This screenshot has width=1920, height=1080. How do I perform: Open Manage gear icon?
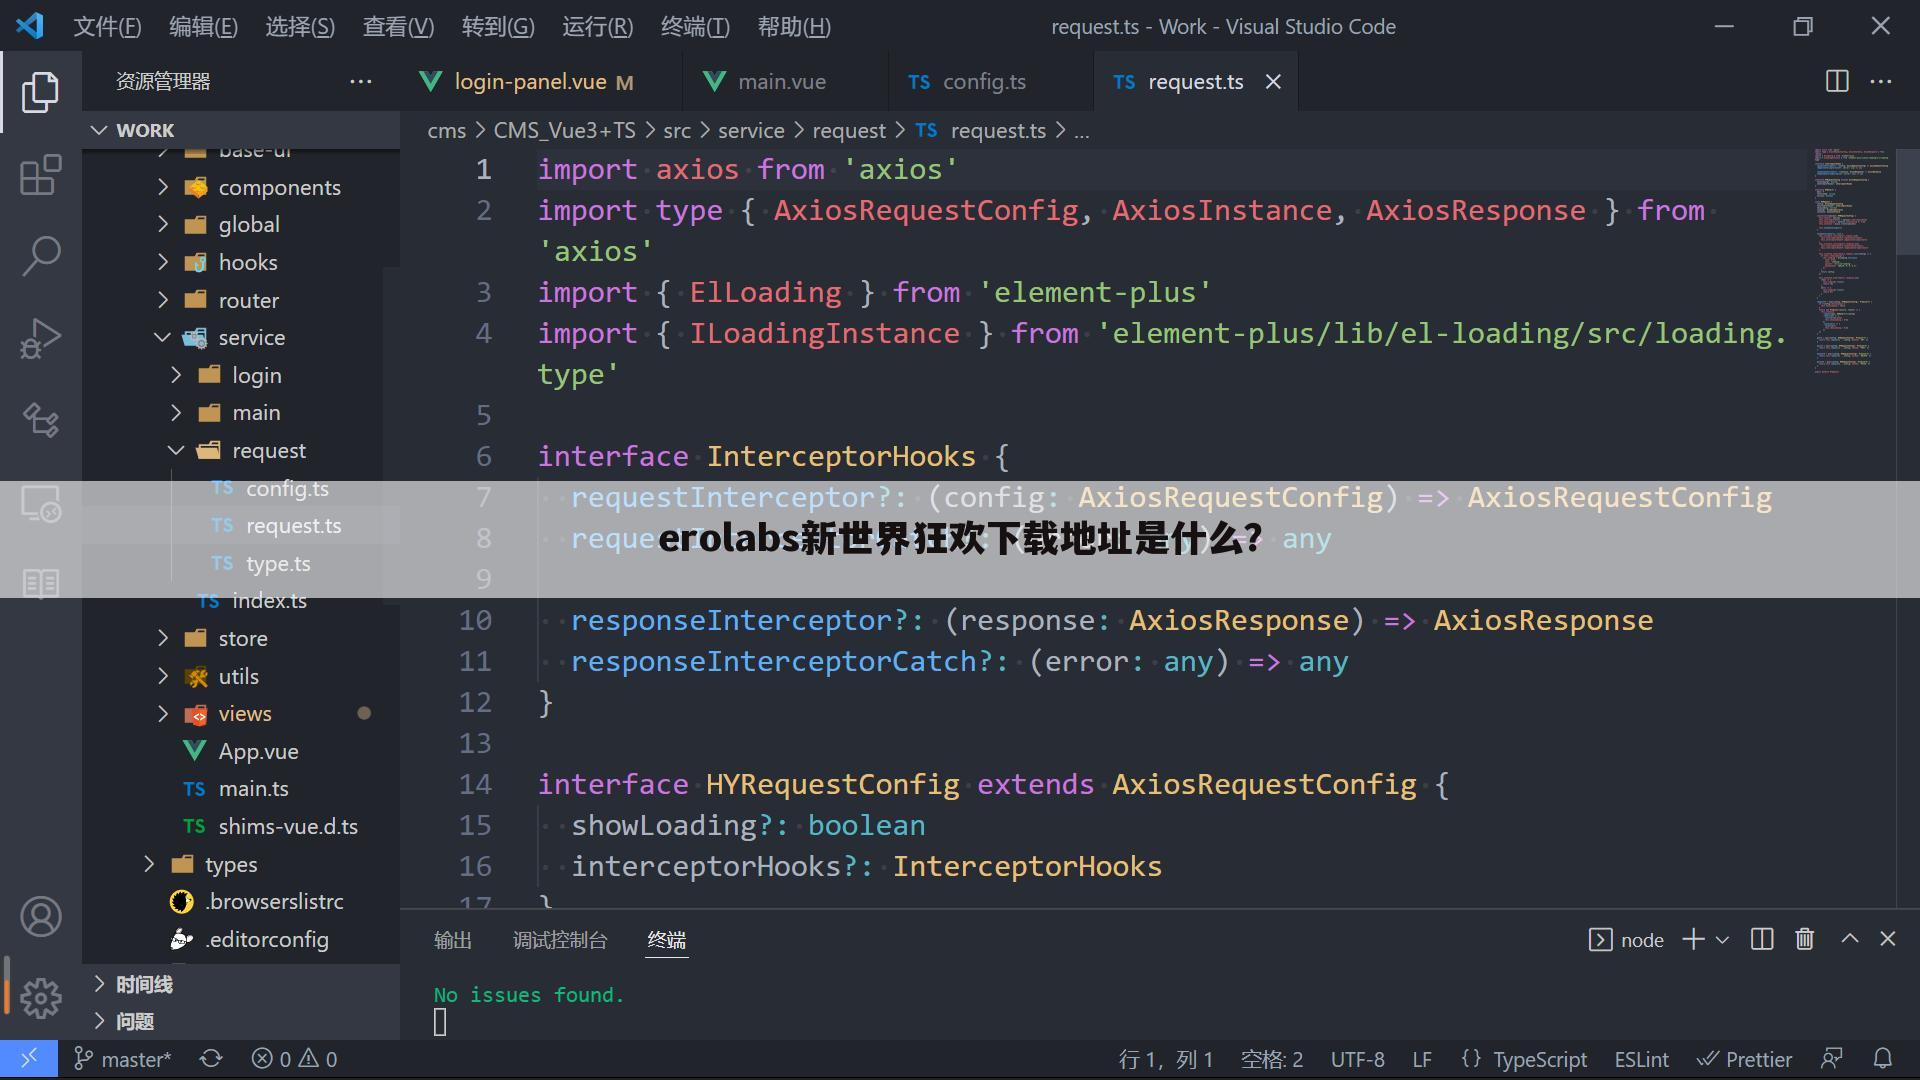point(40,998)
